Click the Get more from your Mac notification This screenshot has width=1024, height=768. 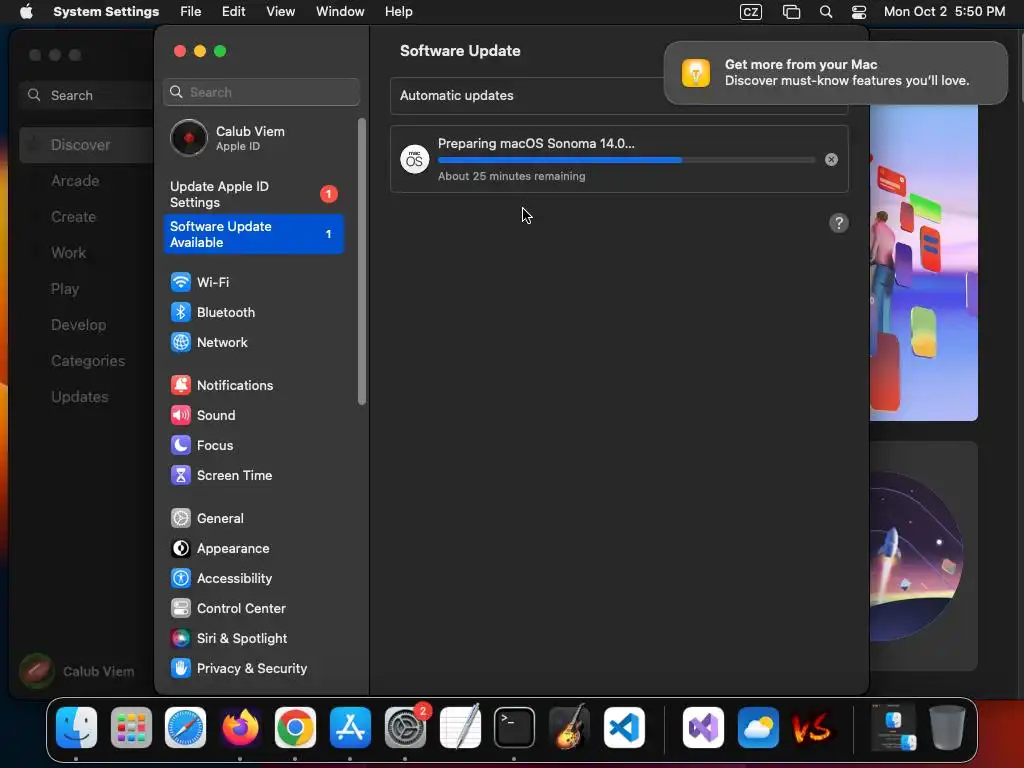pos(836,72)
